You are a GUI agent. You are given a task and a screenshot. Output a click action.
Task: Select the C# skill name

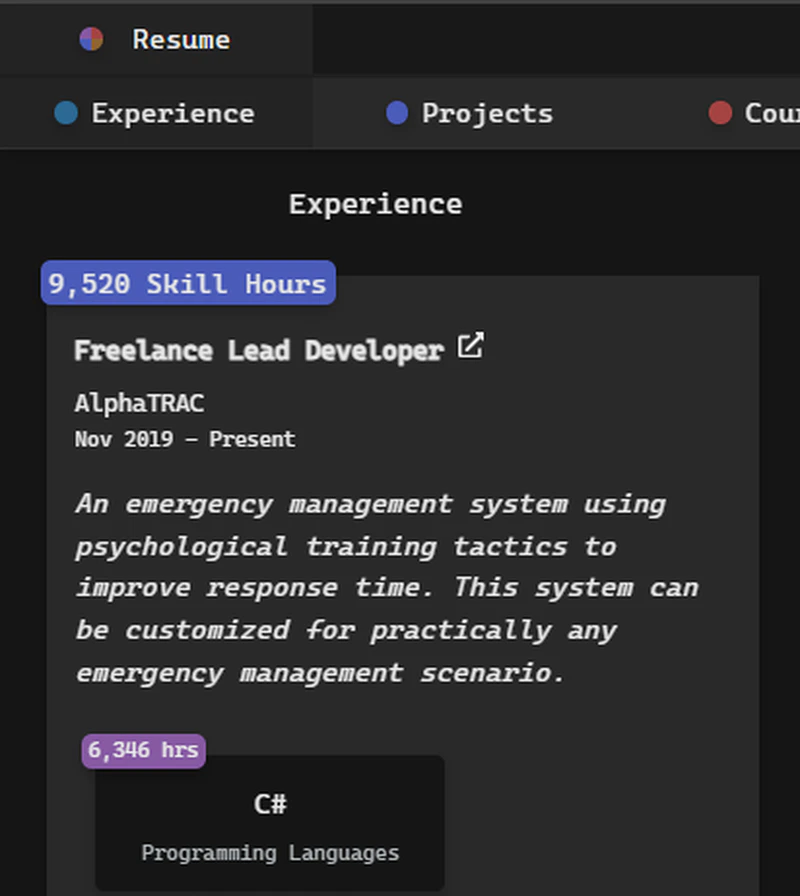tap(270, 804)
